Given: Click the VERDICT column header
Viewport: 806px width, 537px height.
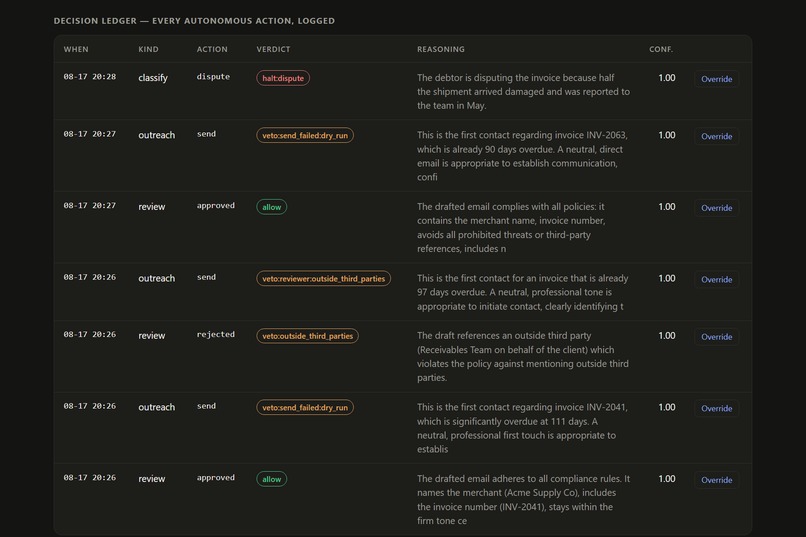Looking at the screenshot, I should pos(273,49).
